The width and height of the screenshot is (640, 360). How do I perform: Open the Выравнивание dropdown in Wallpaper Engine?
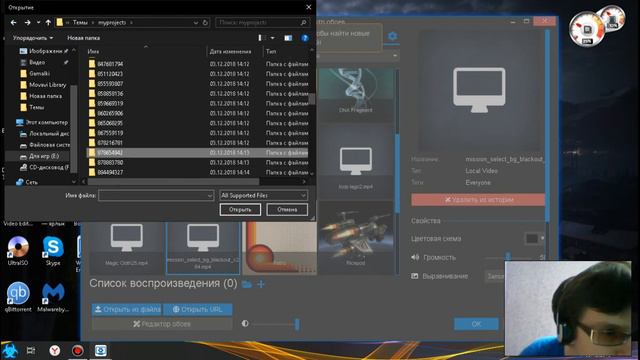[x=495, y=276]
